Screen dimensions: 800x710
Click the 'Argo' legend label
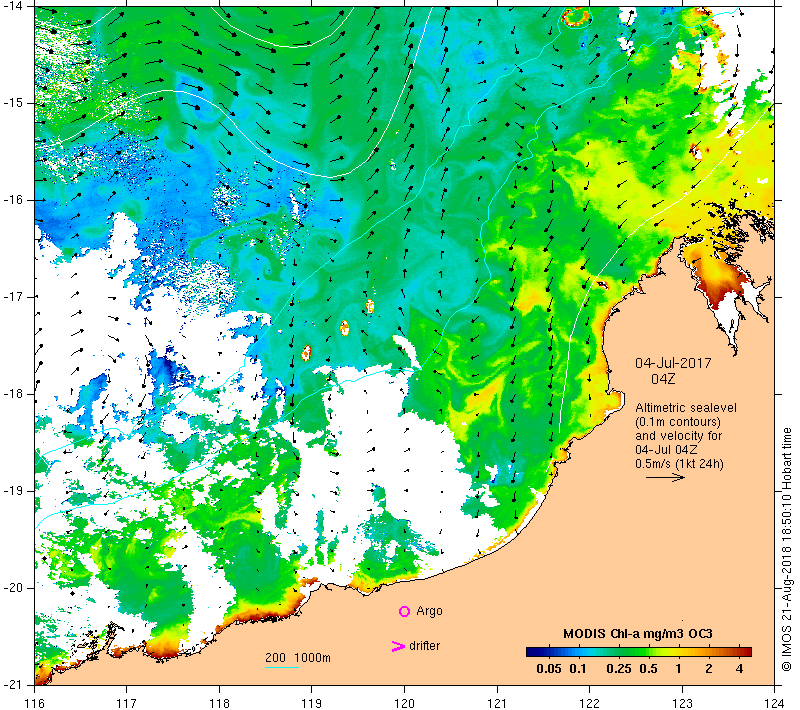coord(429,611)
